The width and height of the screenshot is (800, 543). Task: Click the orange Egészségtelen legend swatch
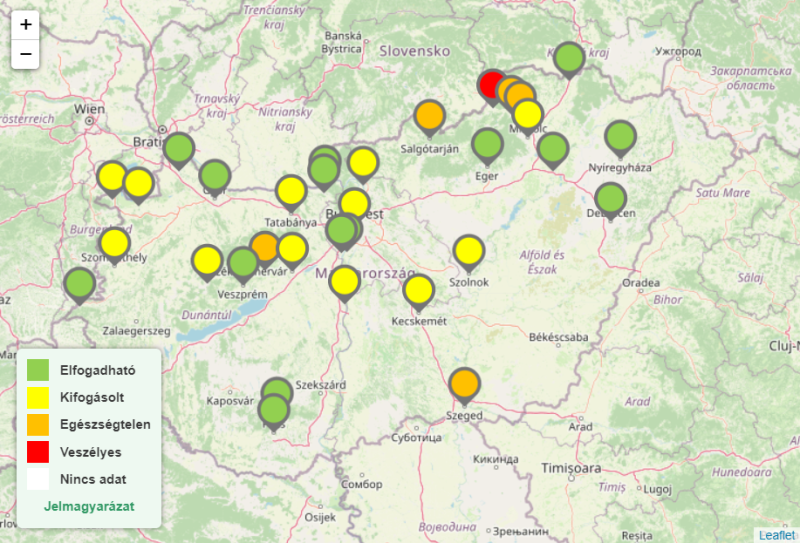(x=38, y=424)
